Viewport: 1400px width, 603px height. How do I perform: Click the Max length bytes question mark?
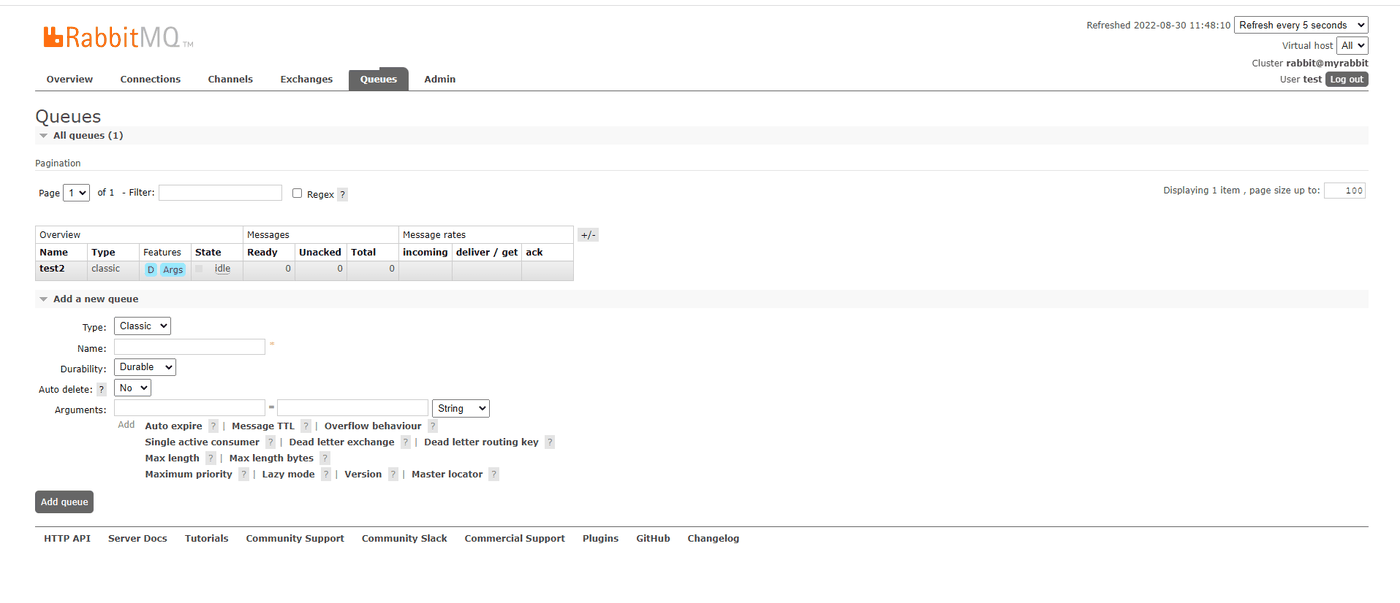click(x=324, y=458)
